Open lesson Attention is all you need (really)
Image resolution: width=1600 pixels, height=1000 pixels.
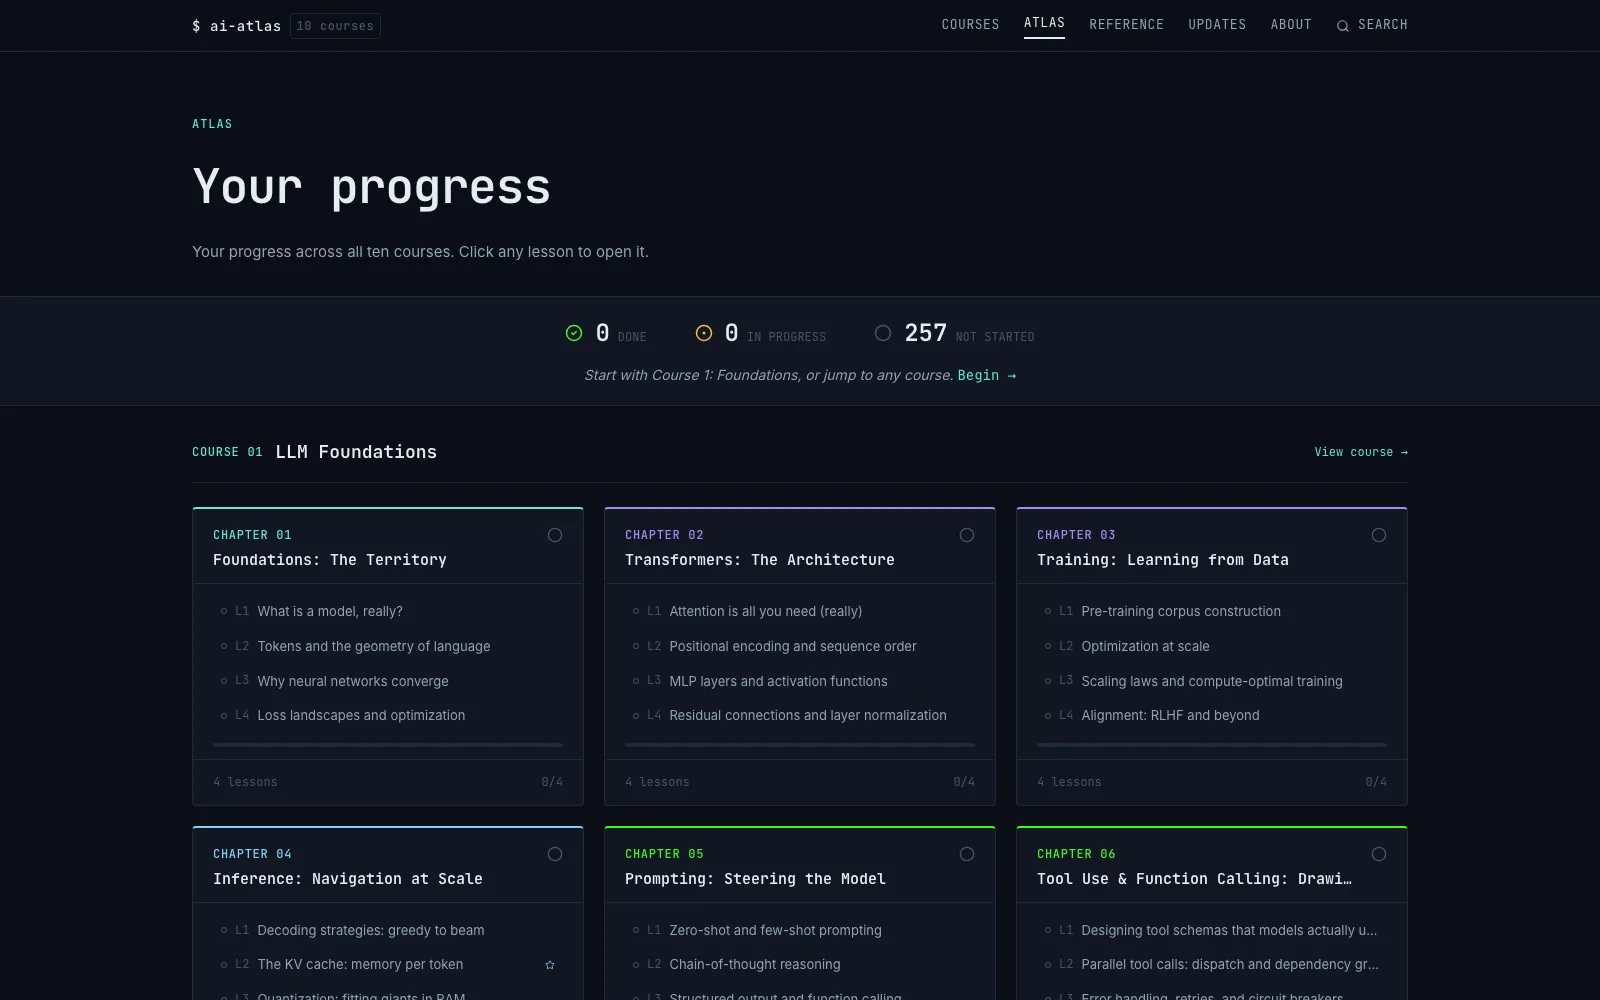tap(800, 611)
